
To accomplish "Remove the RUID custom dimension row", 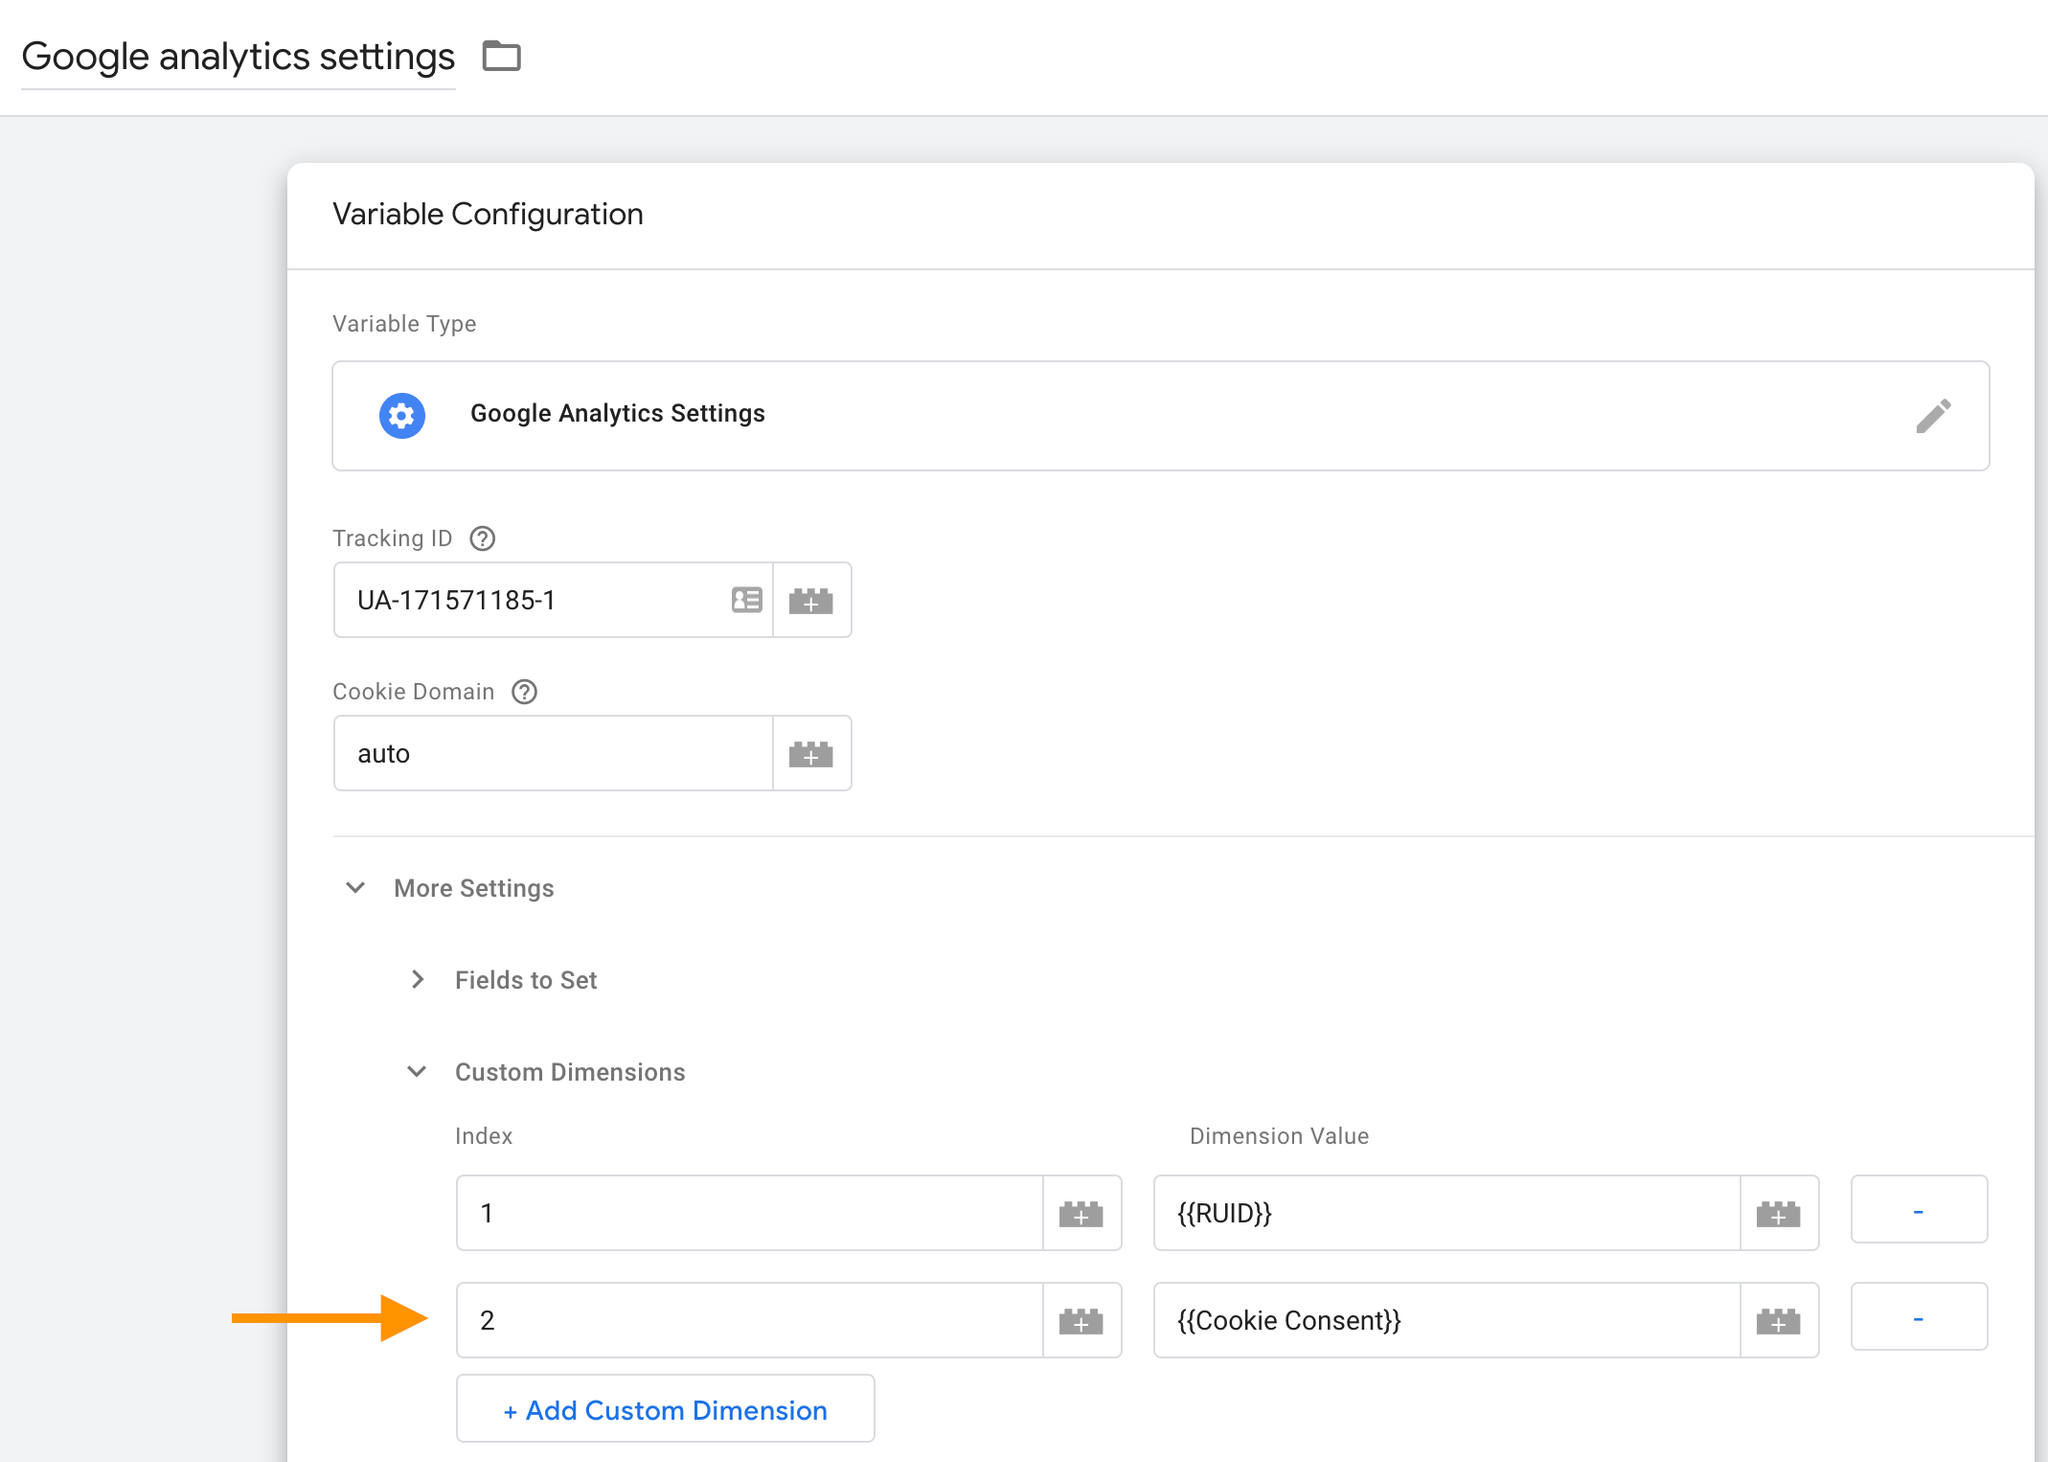I will (1918, 1210).
